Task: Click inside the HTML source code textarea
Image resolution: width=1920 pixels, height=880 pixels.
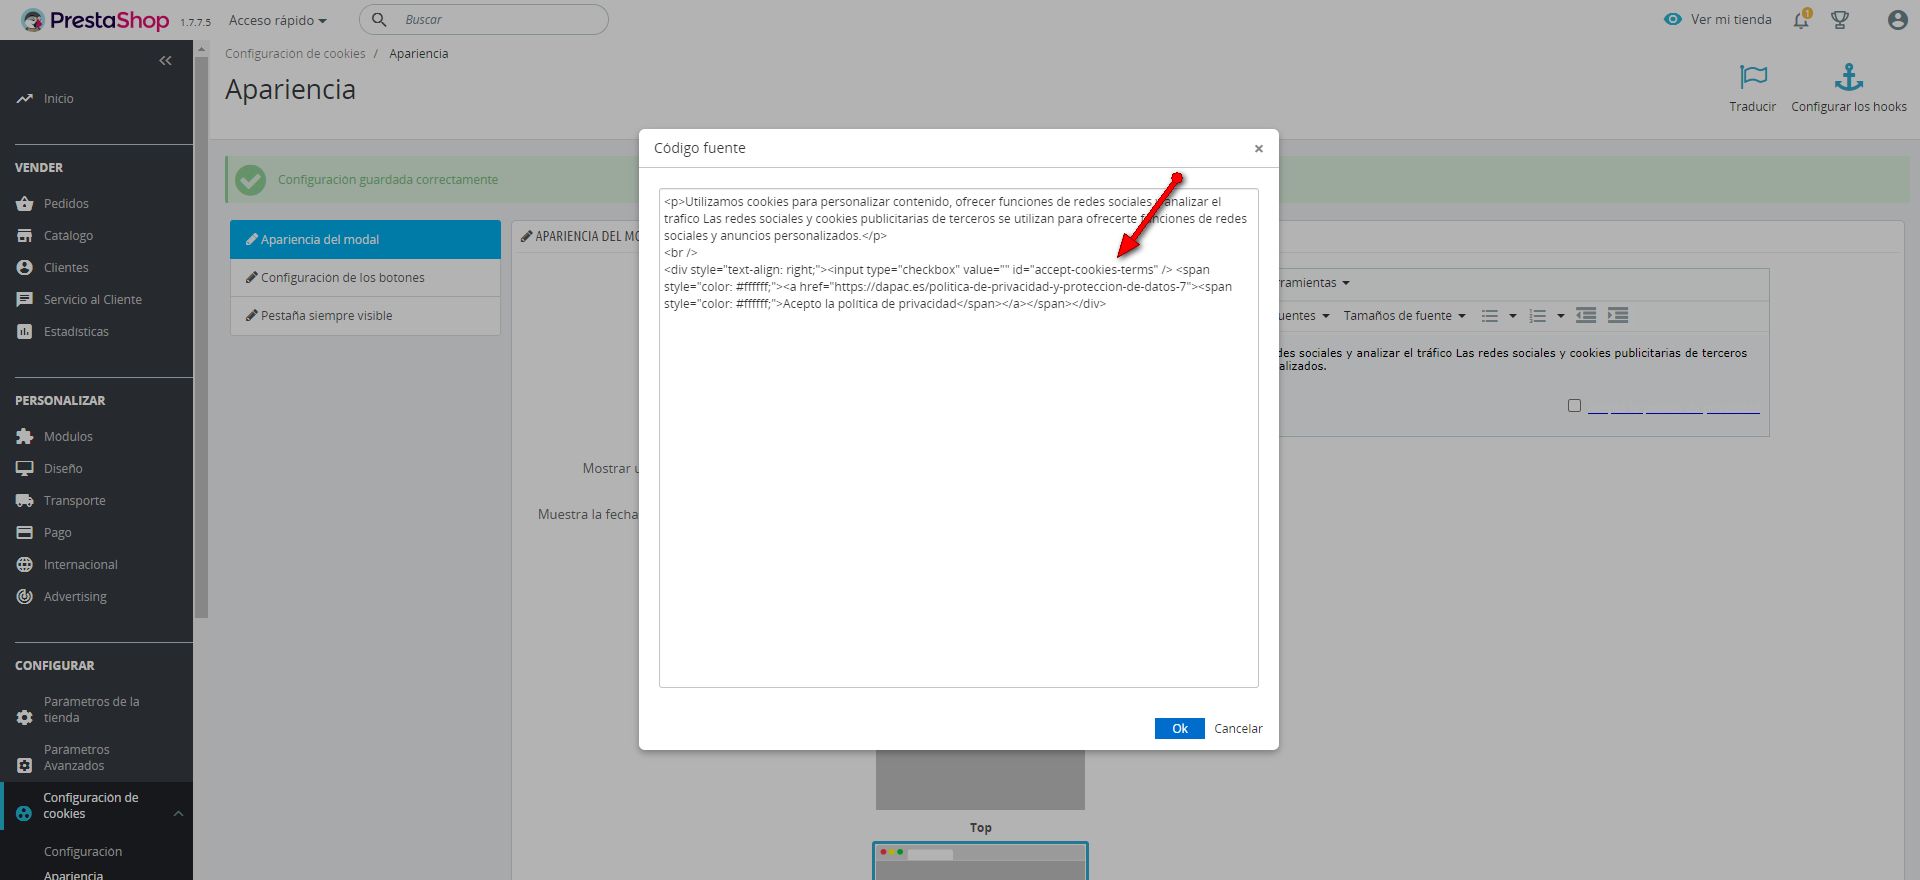Action: (x=958, y=438)
